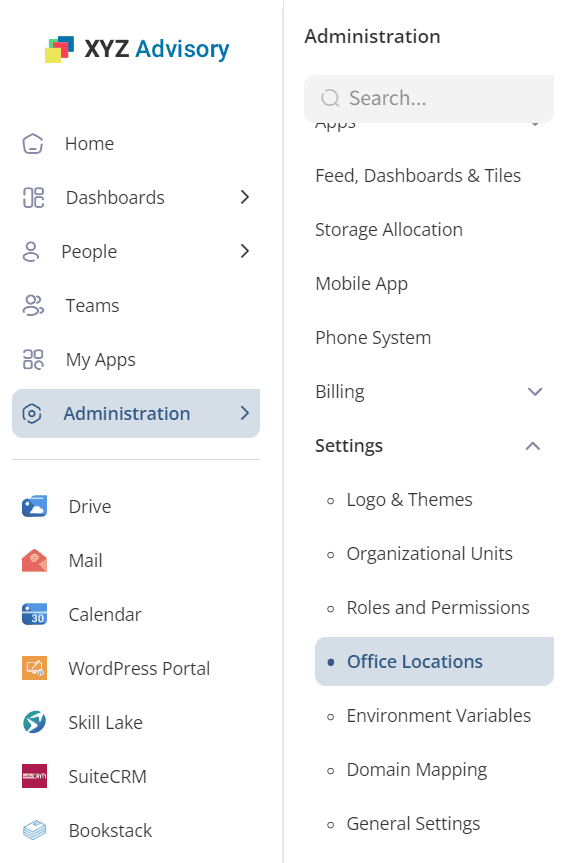Open the Mail envelope icon
Screen dimensions: 566x863
tap(34, 560)
